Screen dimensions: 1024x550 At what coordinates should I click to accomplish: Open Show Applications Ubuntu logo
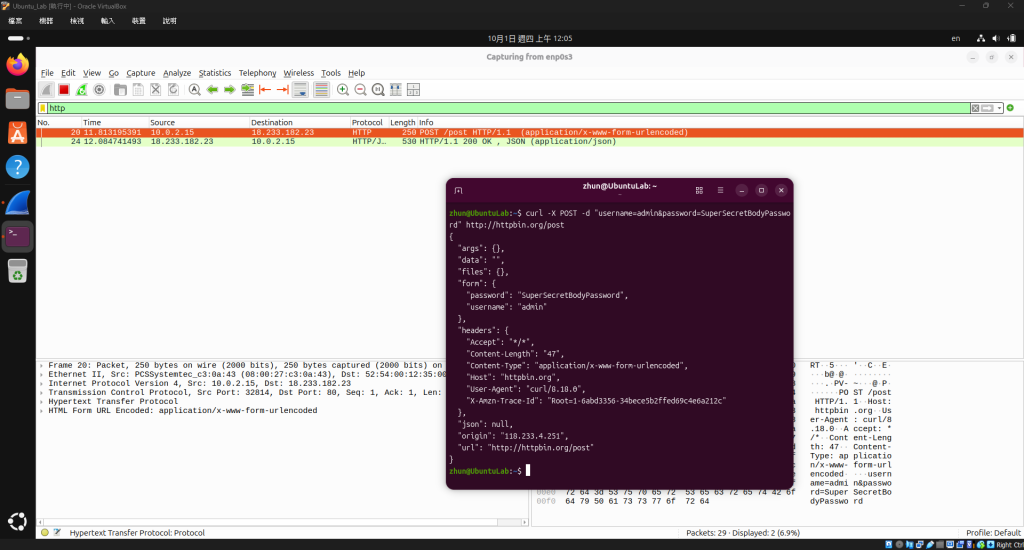click(18, 521)
